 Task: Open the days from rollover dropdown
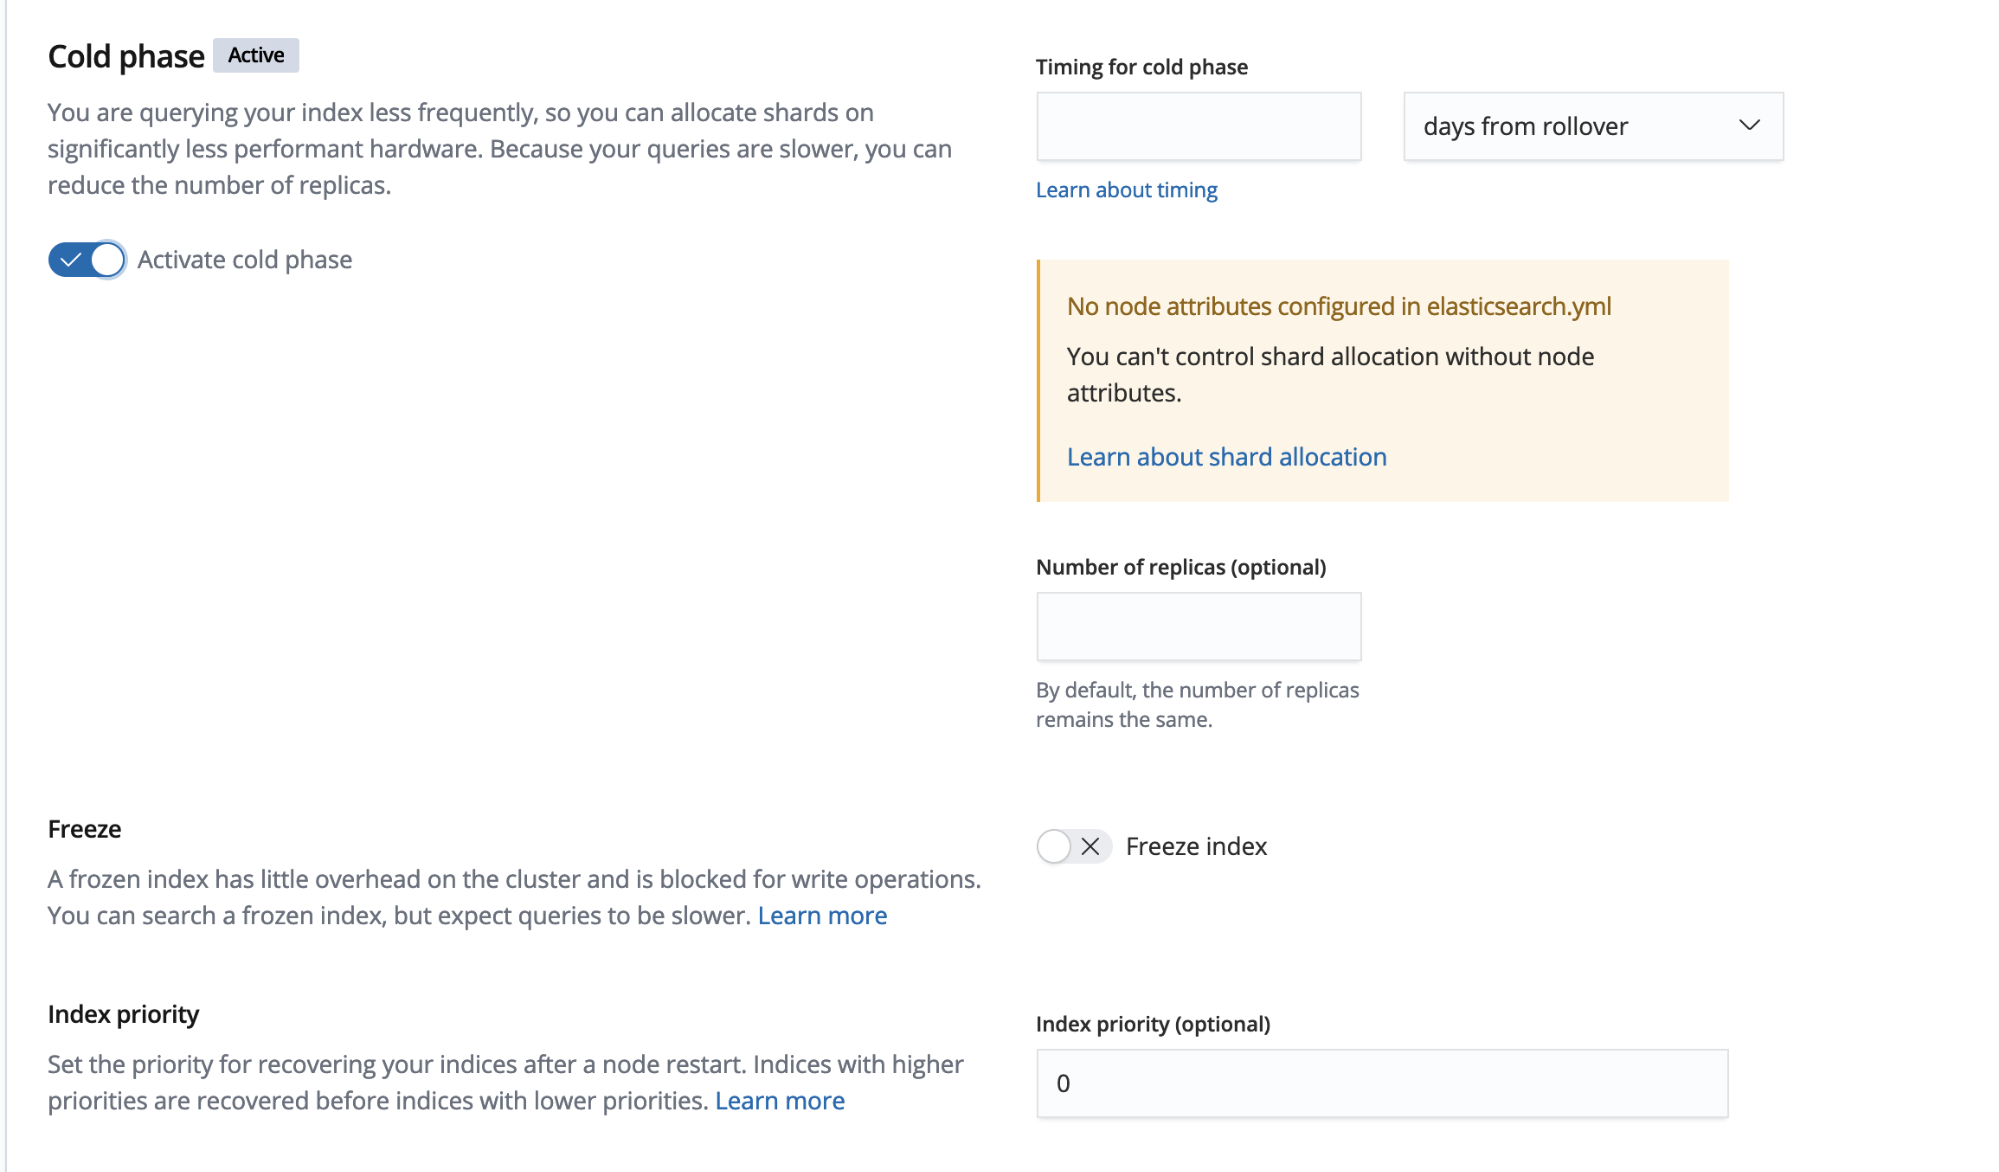click(1592, 127)
